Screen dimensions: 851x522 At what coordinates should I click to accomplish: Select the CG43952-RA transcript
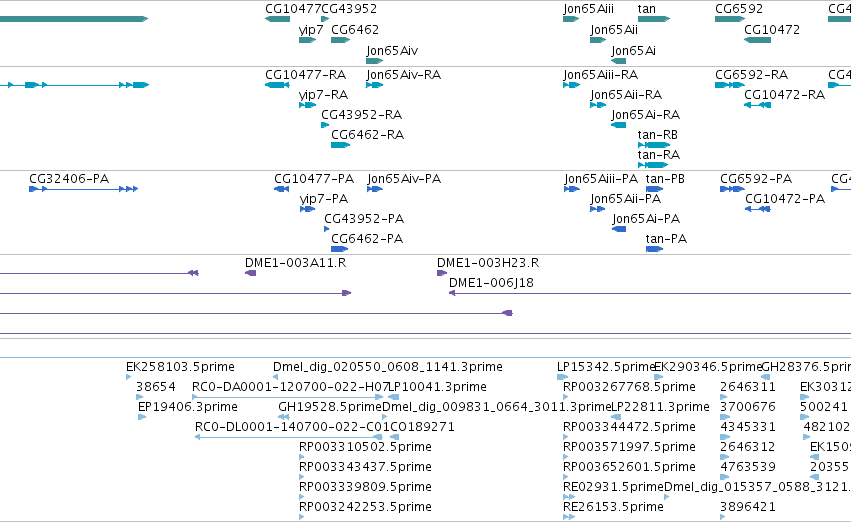pos(325,125)
